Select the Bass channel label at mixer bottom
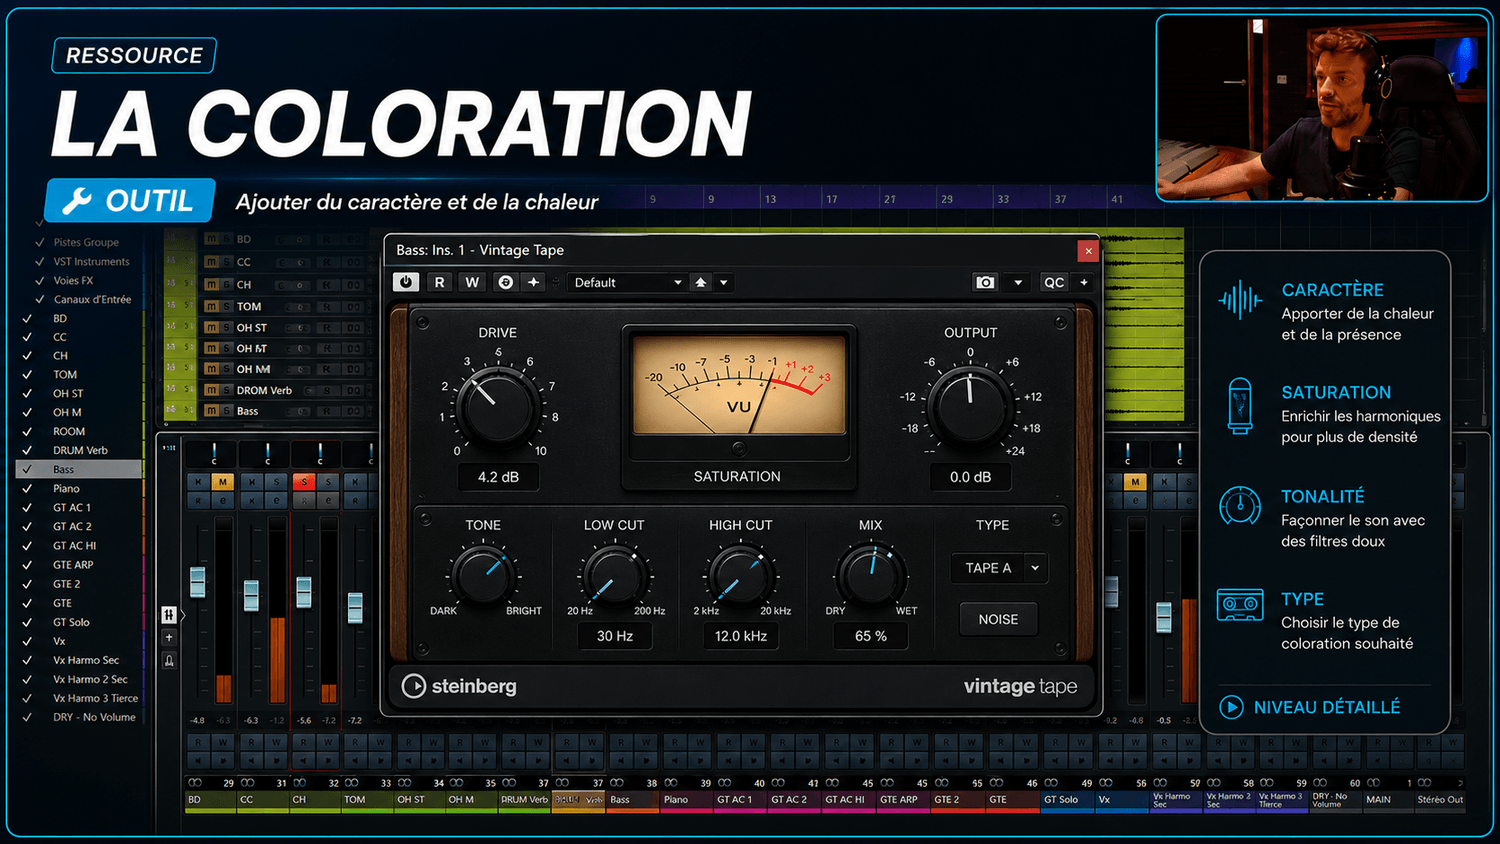 pyautogui.click(x=633, y=800)
